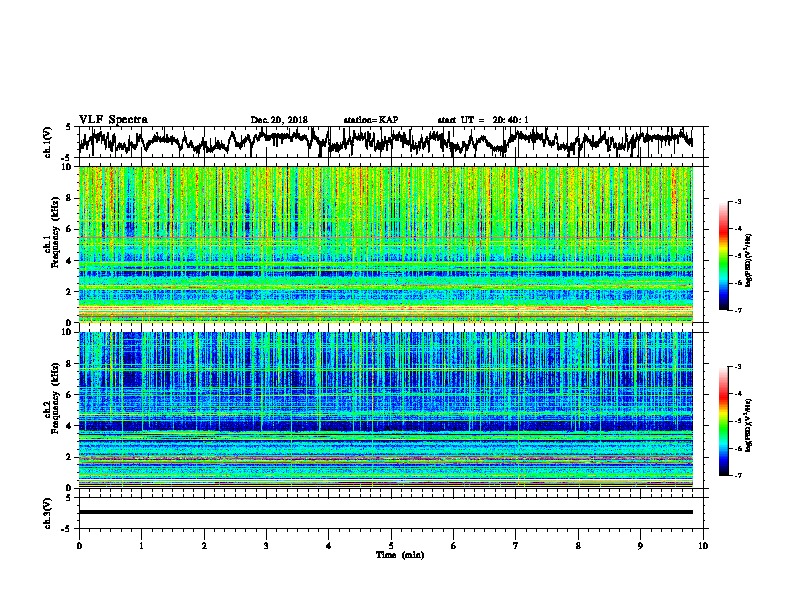Click inside the ch.1 spectrogram panel
Viewport: 792px width, 612px height.
click(385, 244)
